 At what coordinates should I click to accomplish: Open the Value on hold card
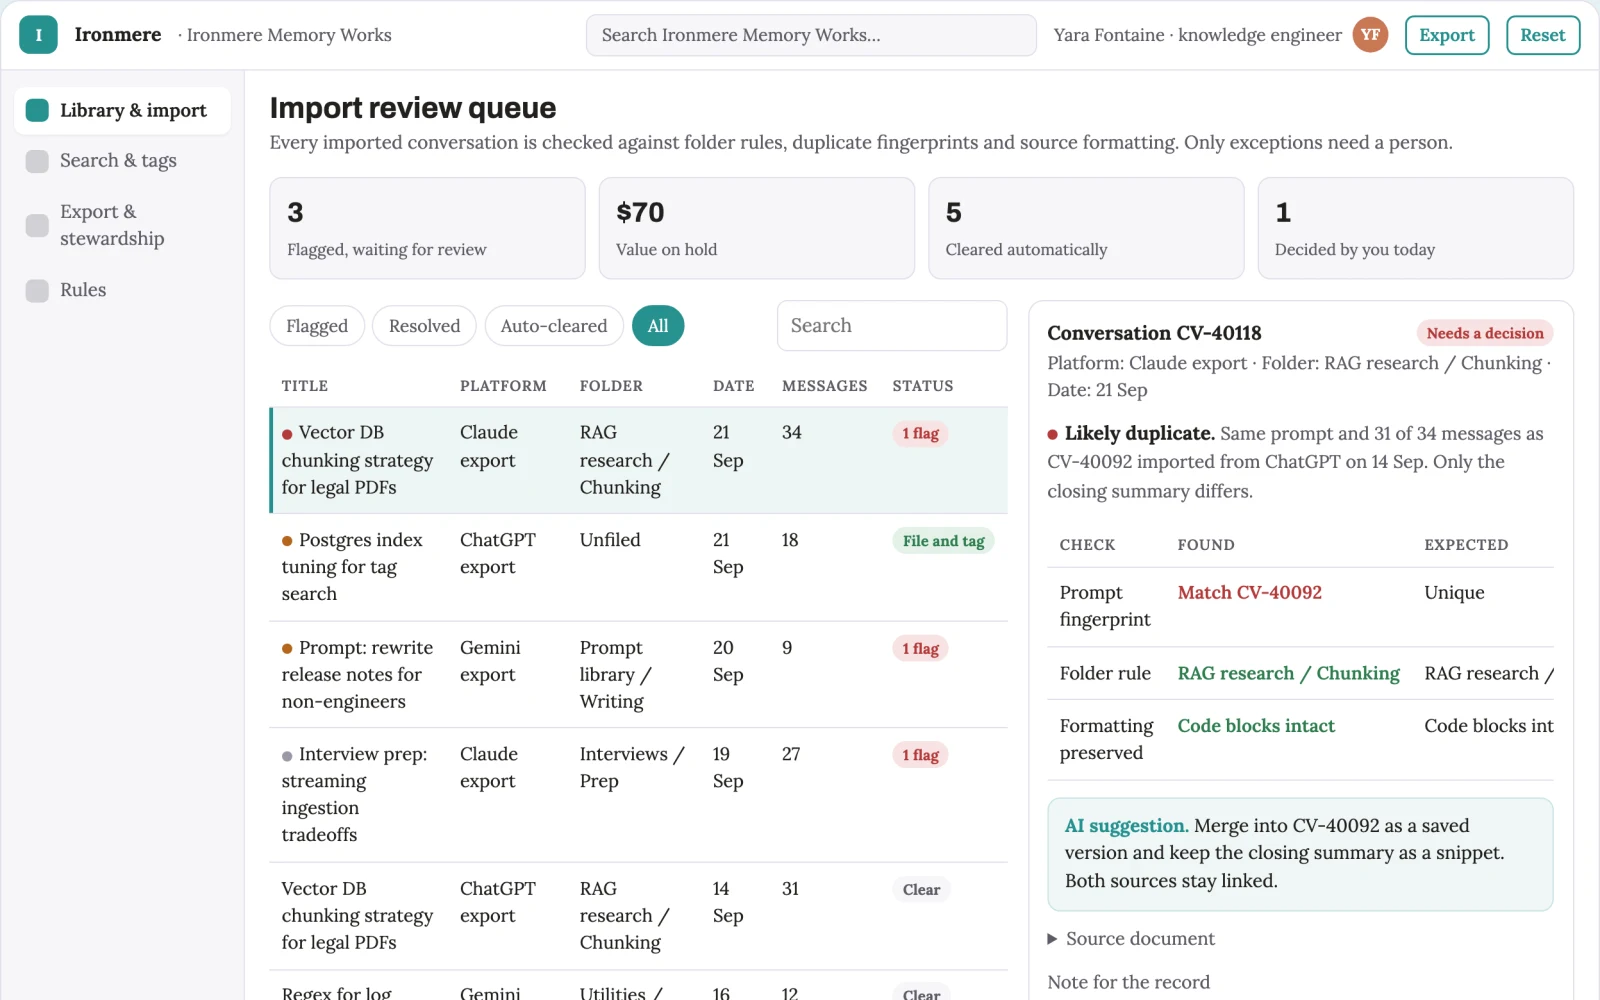coord(757,228)
